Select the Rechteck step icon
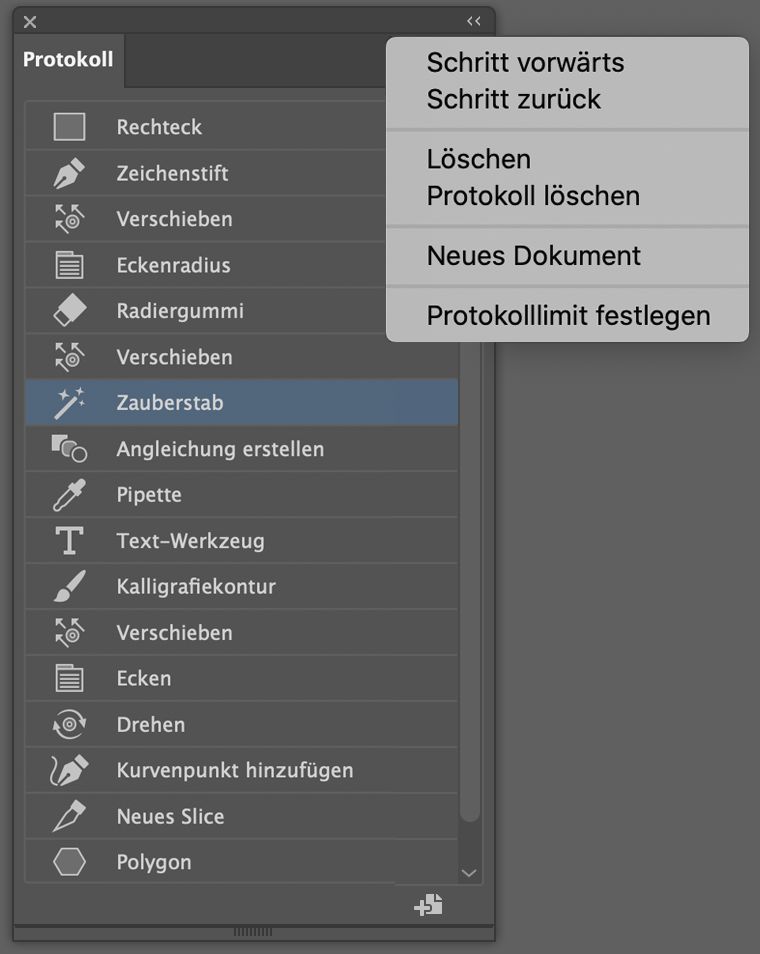Screen dimensions: 760x954 point(70,126)
